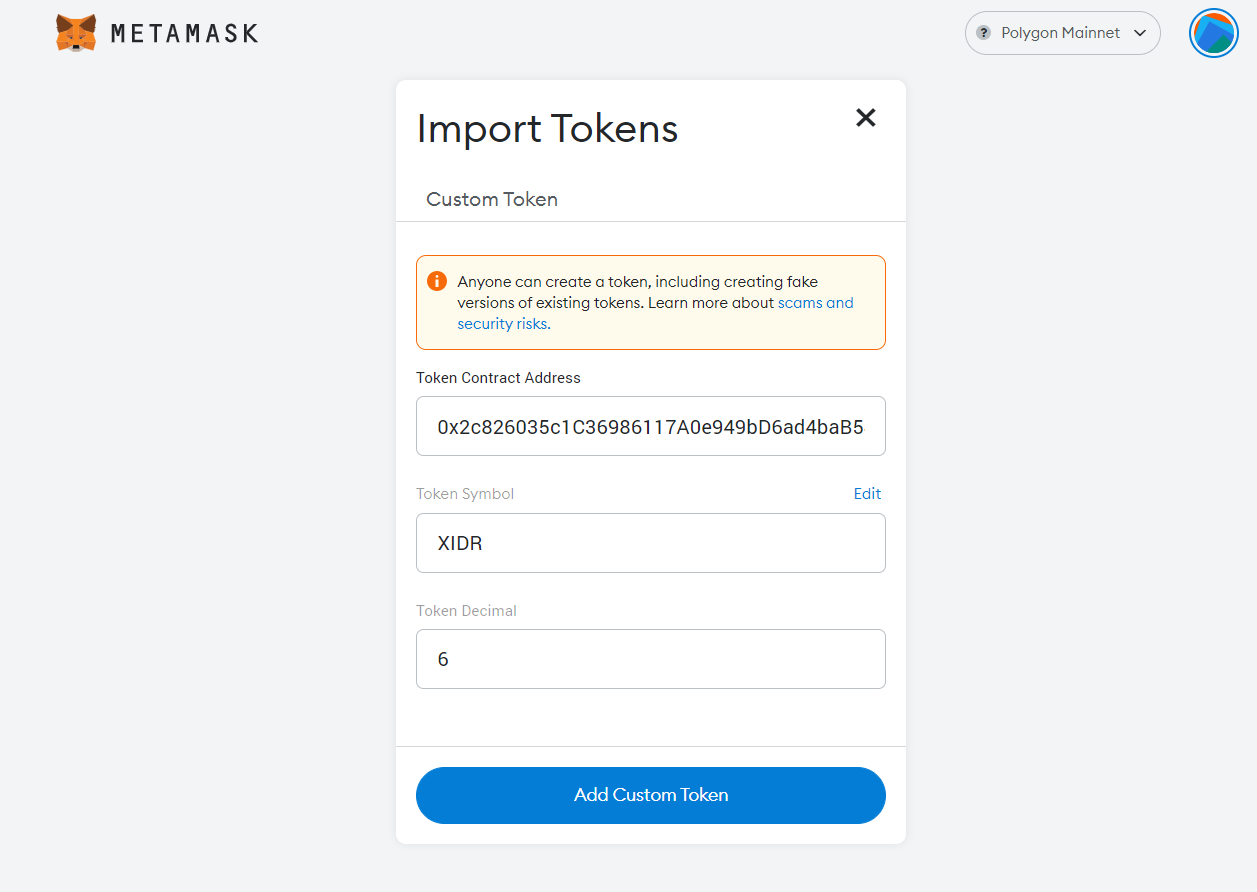Open the Polygon Mainnet network selector
The image size is (1257, 892).
point(1062,33)
